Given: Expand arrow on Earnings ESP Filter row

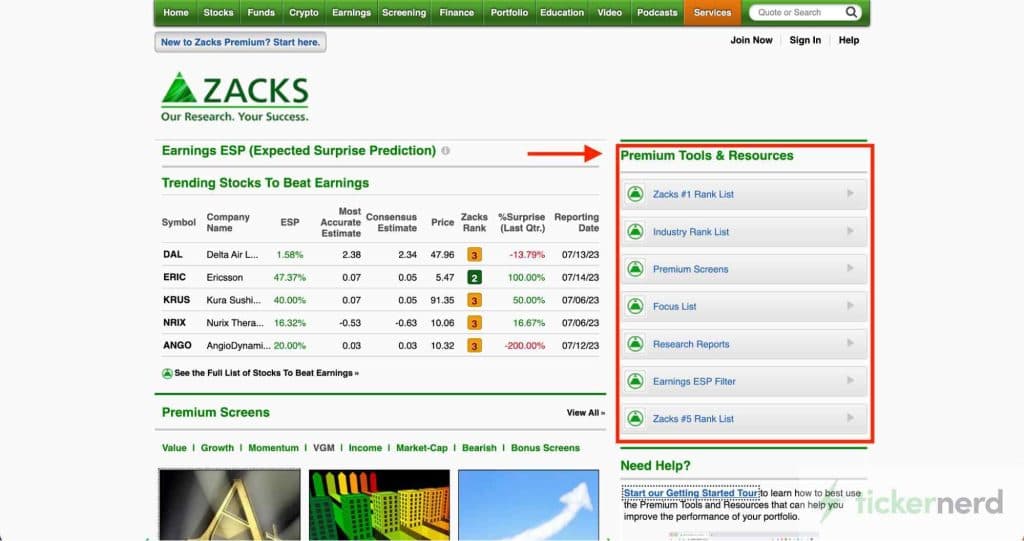Looking at the screenshot, I should [x=850, y=380].
